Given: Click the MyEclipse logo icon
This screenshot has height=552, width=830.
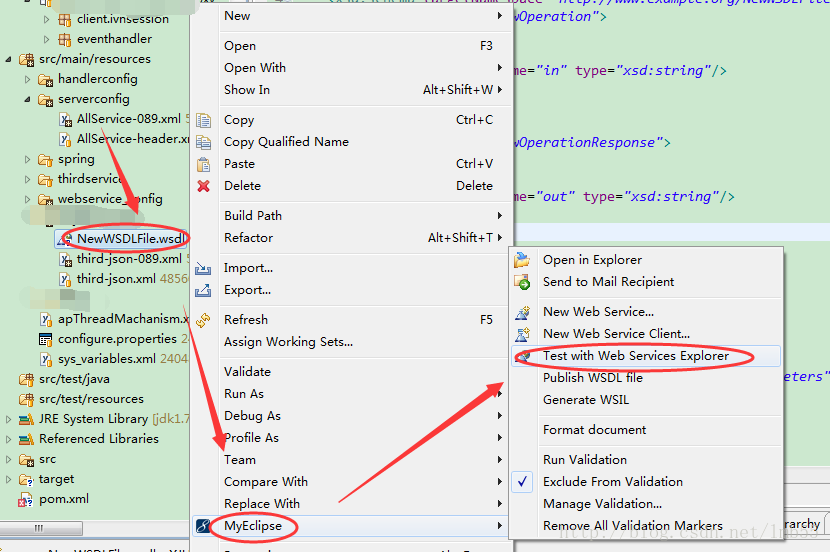Looking at the screenshot, I should point(203,526).
